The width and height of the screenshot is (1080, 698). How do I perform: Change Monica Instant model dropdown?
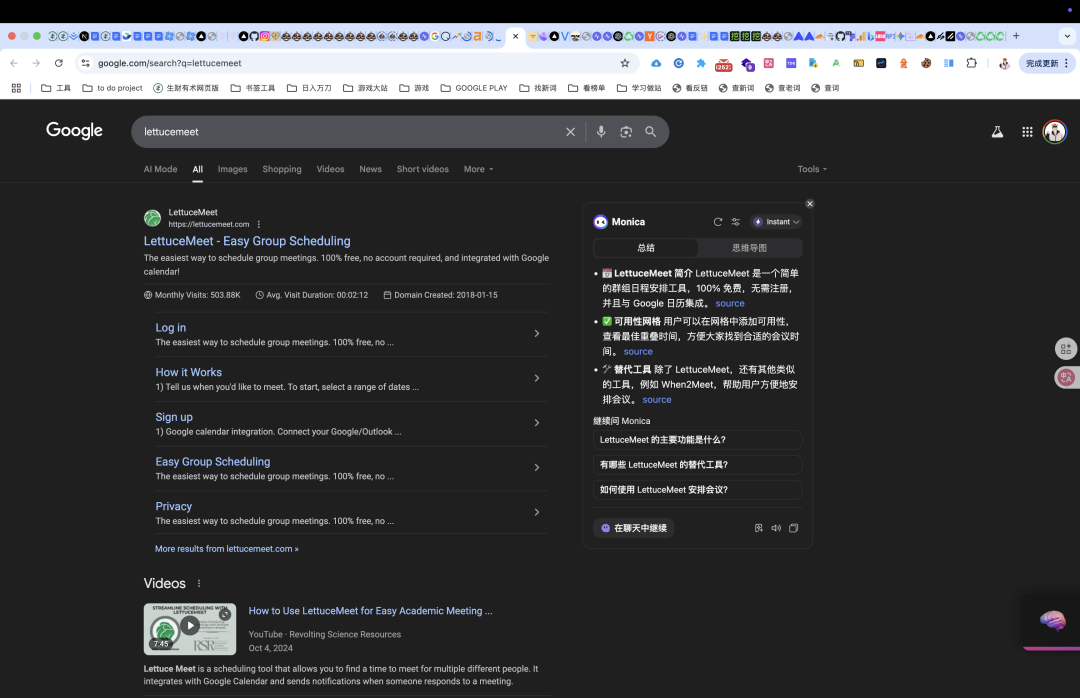click(776, 222)
